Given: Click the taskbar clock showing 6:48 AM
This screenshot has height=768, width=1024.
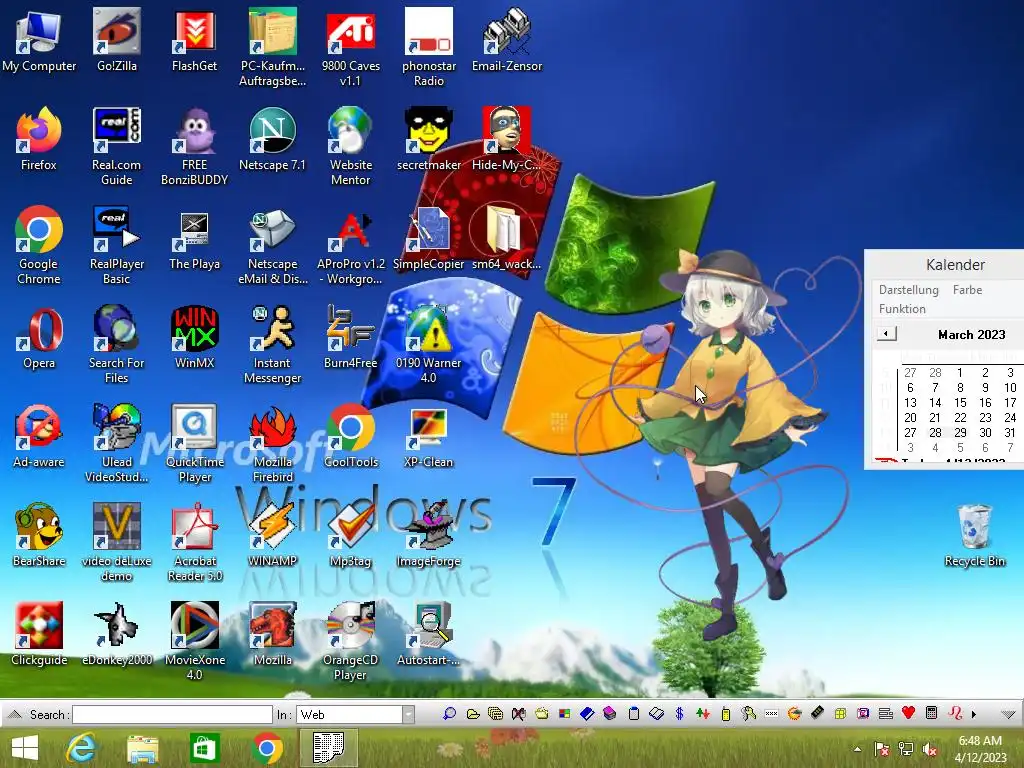Looking at the screenshot, I should tap(980, 749).
